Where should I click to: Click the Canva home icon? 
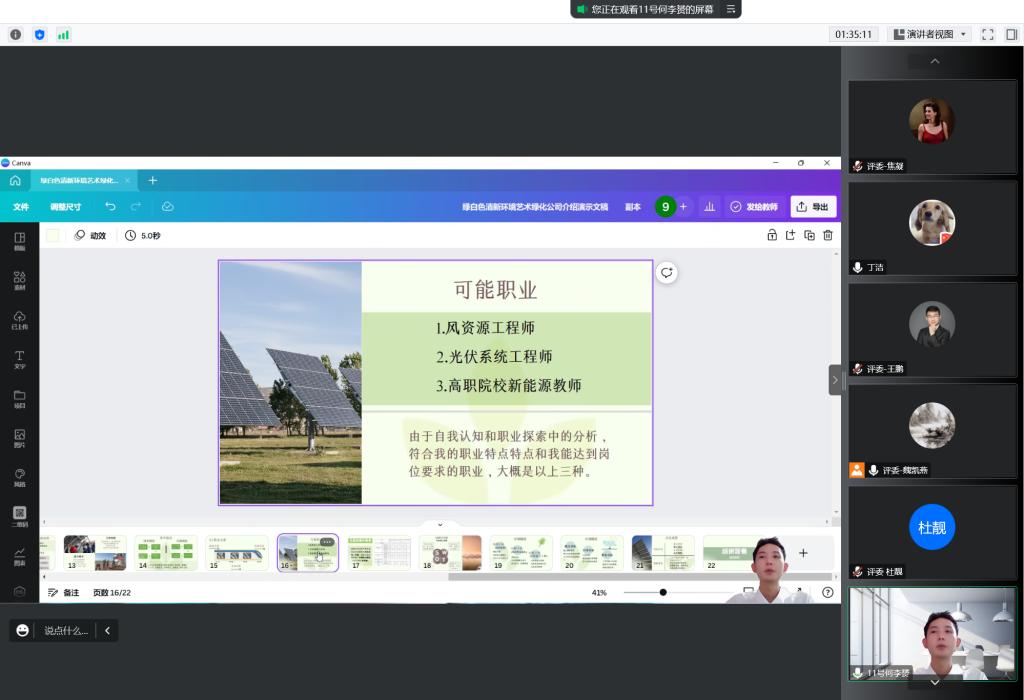coord(15,180)
